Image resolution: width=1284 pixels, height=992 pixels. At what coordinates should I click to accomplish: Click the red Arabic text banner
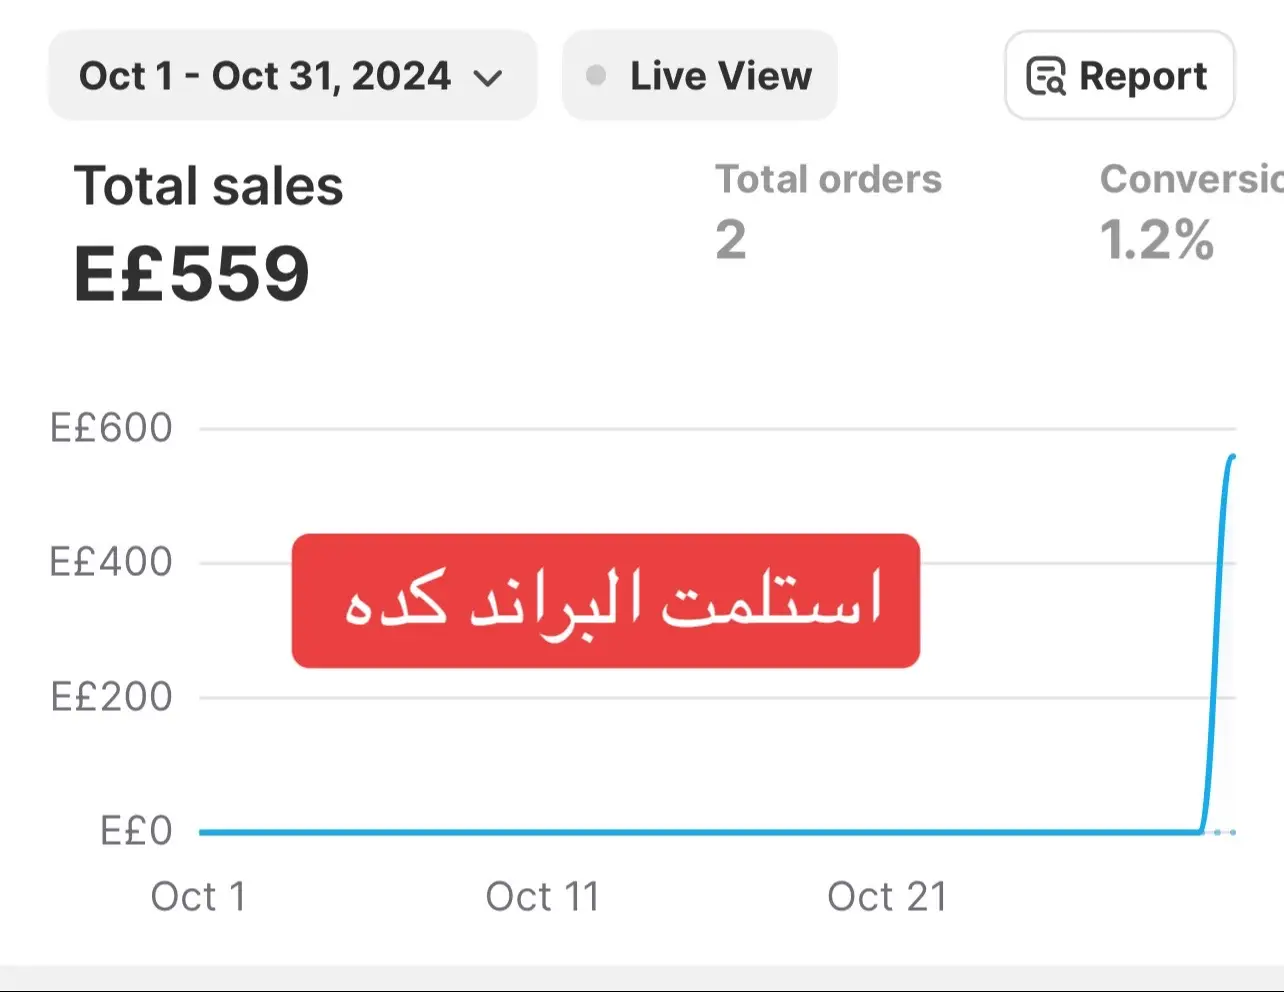pyautogui.click(x=606, y=600)
